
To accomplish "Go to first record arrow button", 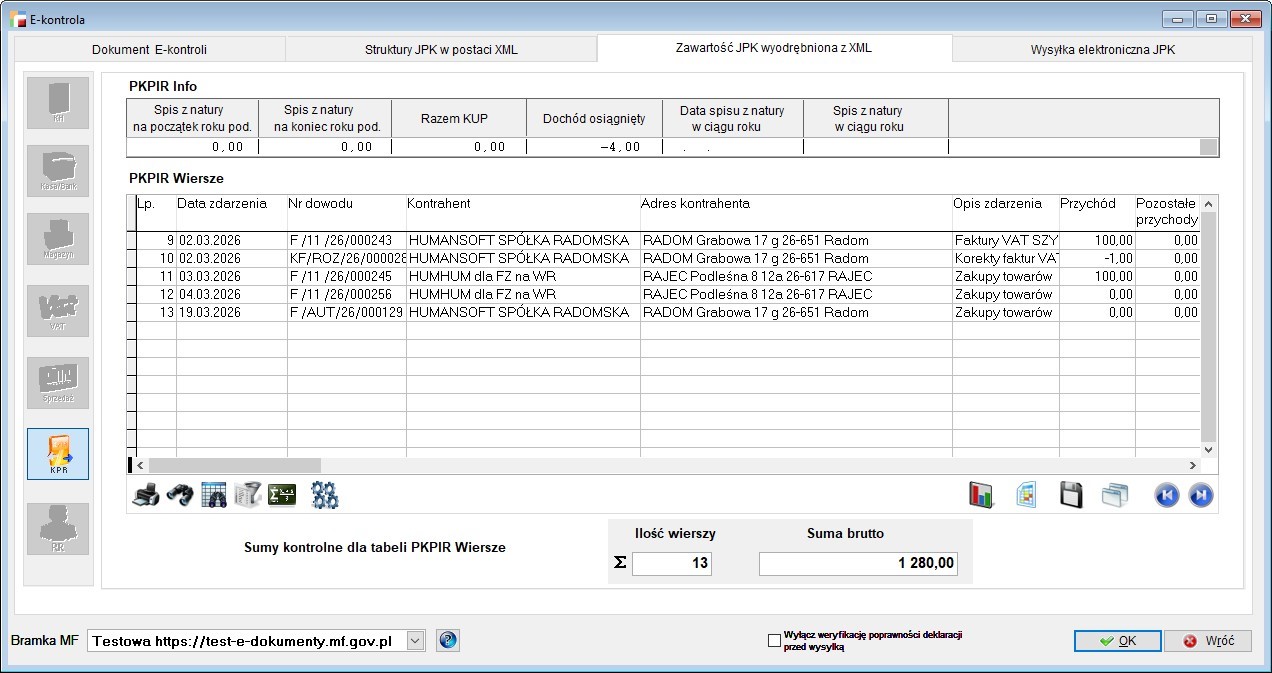I will 1166,495.
